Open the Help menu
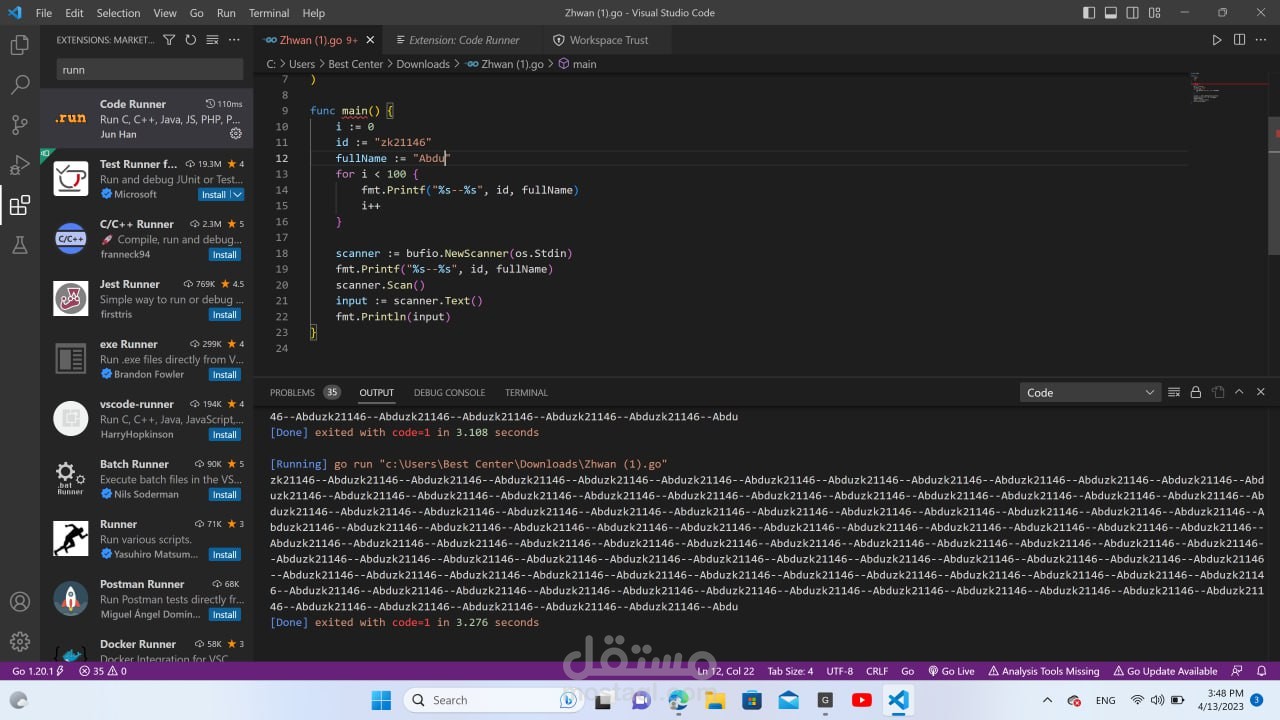1280x720 pixels. [x=313, y=13]
